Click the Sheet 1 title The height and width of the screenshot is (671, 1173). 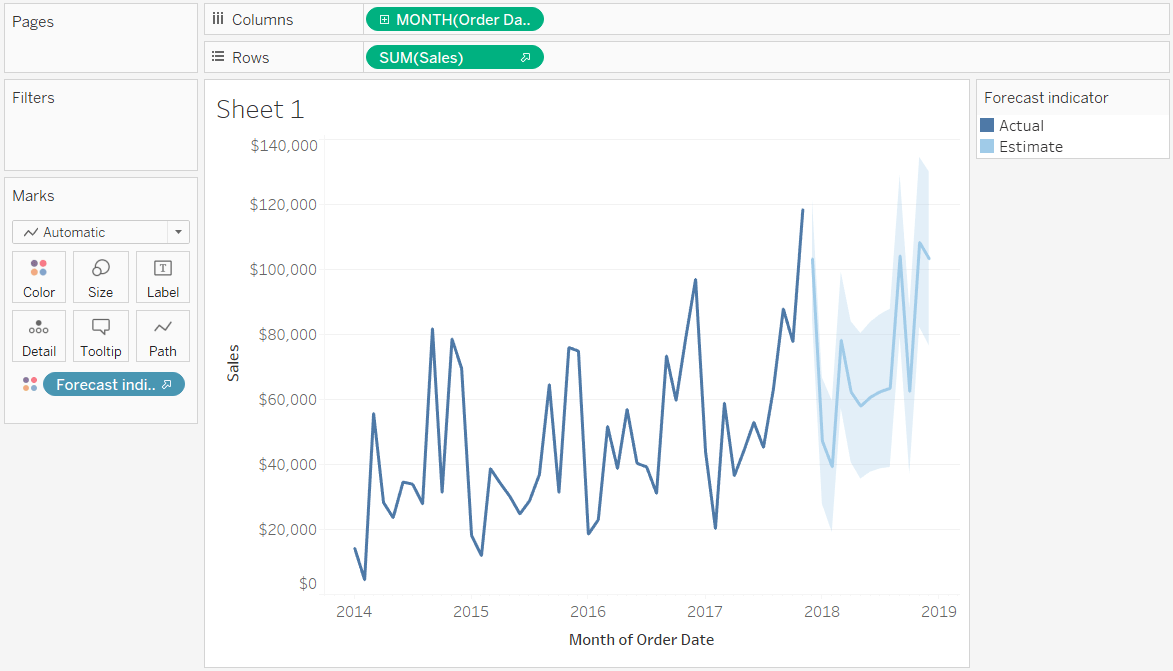pos(260,109)
